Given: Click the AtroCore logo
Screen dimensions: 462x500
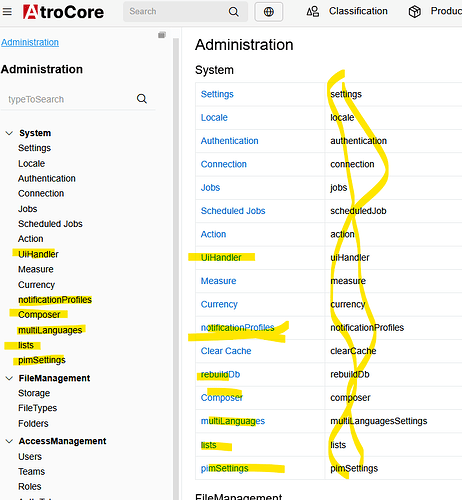Looking at the screenshot, I should 63,12.
